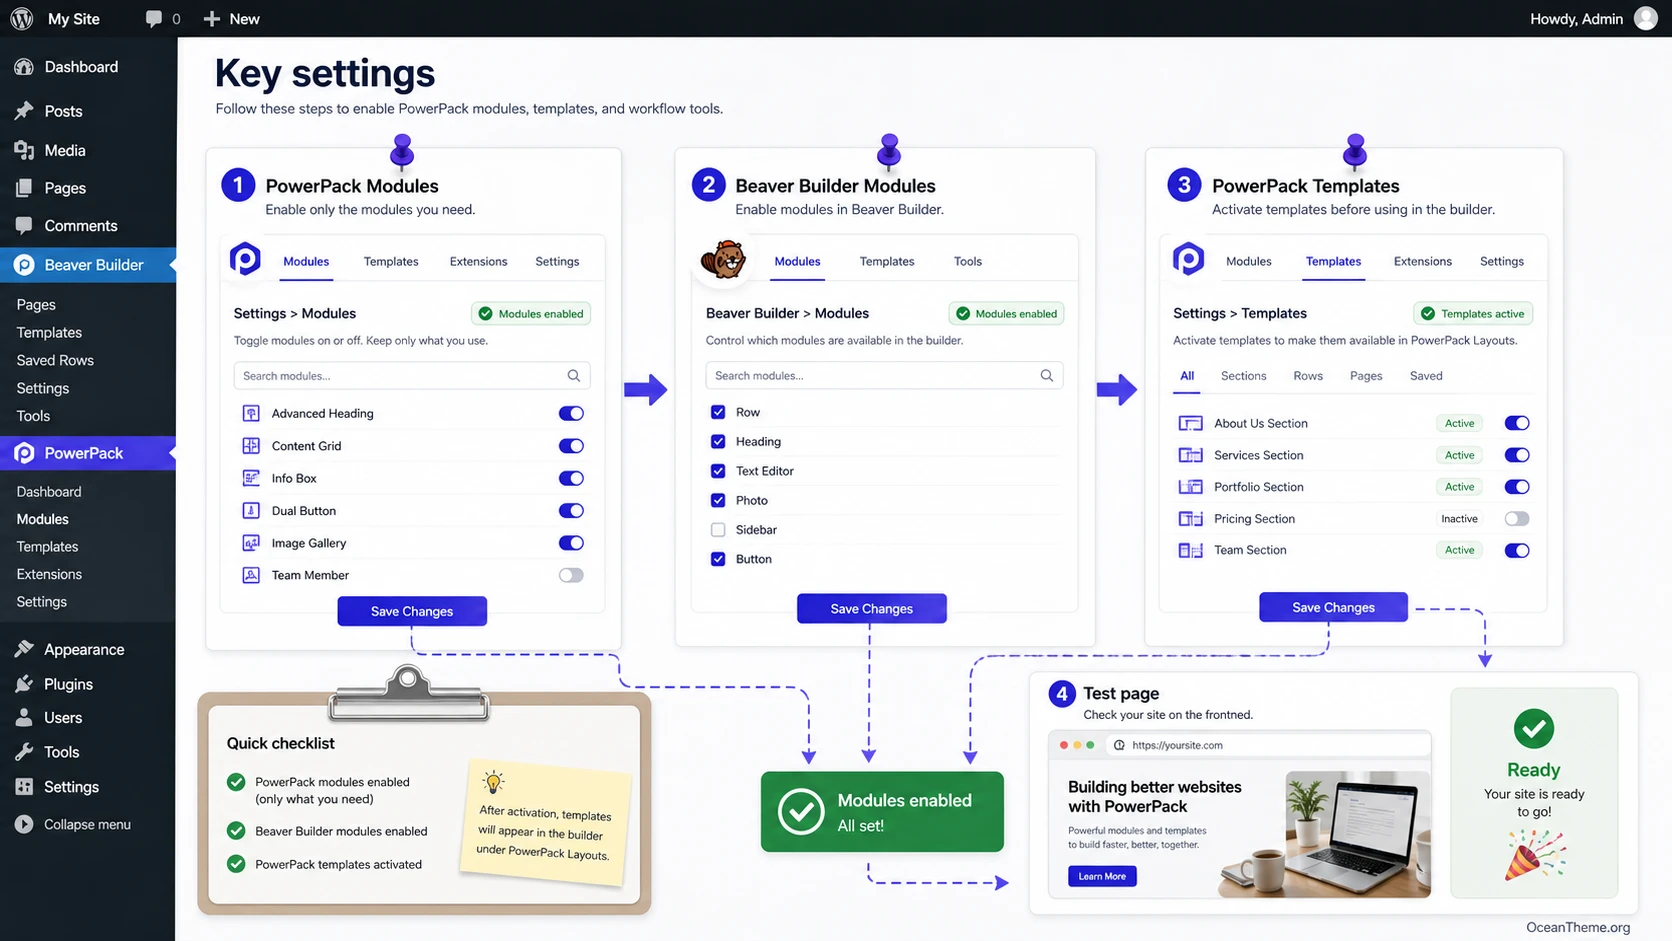Click the Collapse menu arrow icon
This screenshot has width=1672, height=941.
(24, 824)
